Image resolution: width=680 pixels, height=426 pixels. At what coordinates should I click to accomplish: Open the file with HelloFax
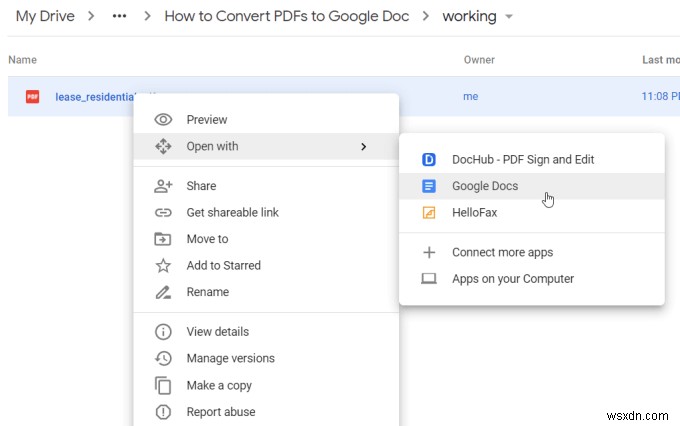(532, 213)
